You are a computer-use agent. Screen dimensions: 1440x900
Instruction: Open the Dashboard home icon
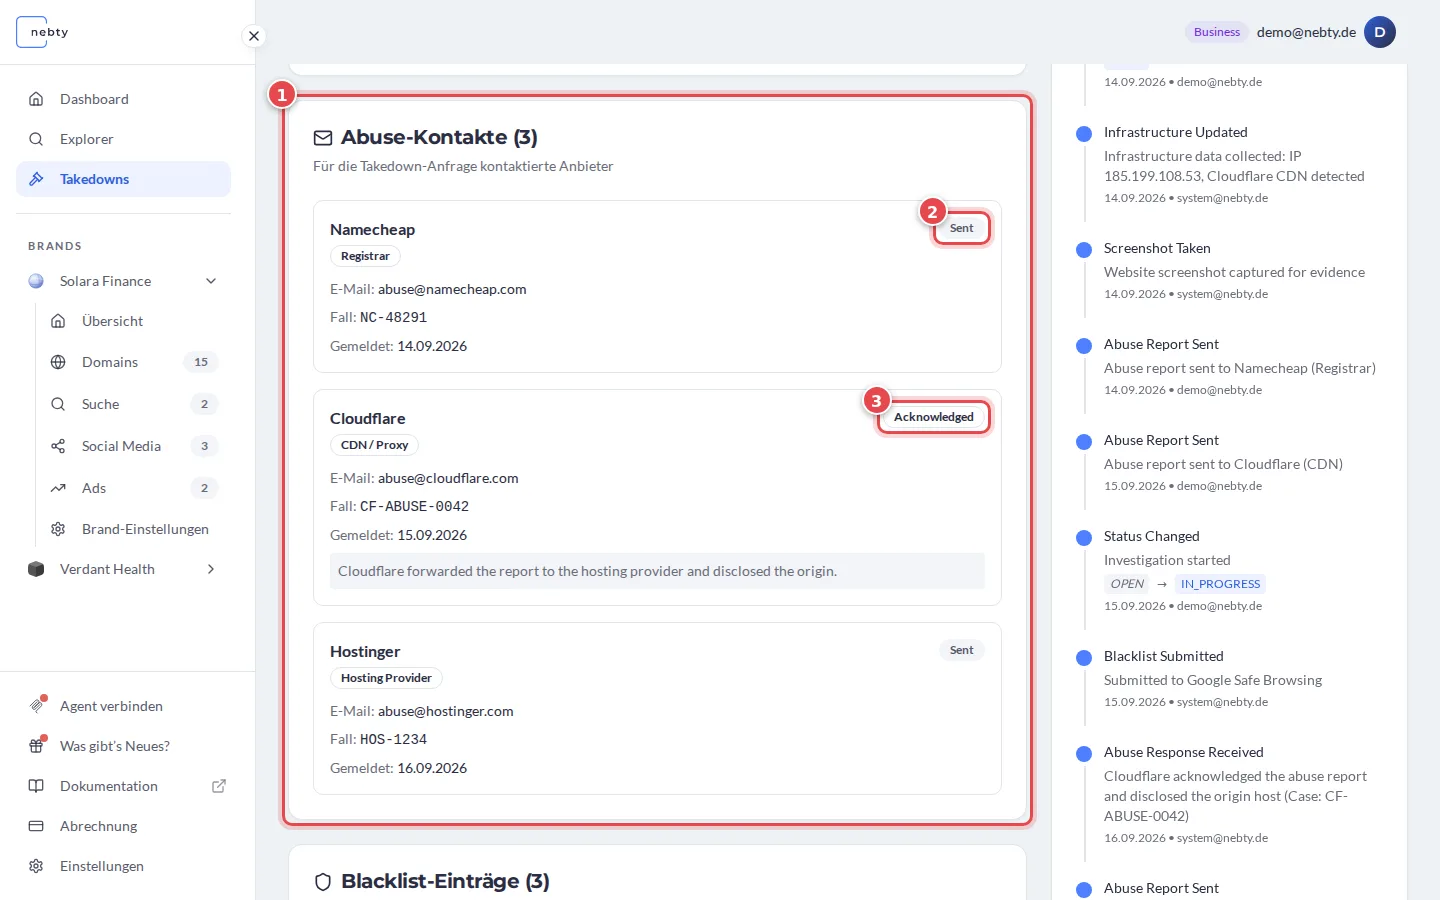point(36,99)
